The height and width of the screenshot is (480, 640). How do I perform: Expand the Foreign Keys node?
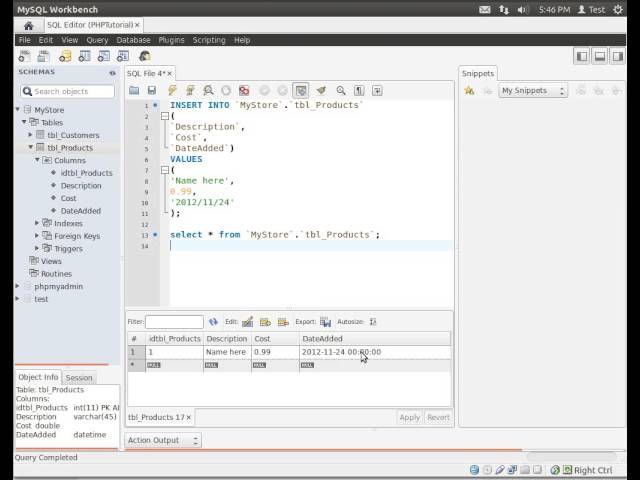(x=37, y=236)
